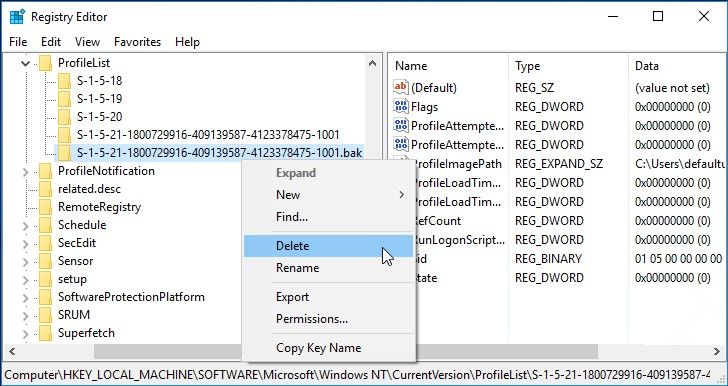Expand the ProfileNotification key

click(x=25, y=172)
